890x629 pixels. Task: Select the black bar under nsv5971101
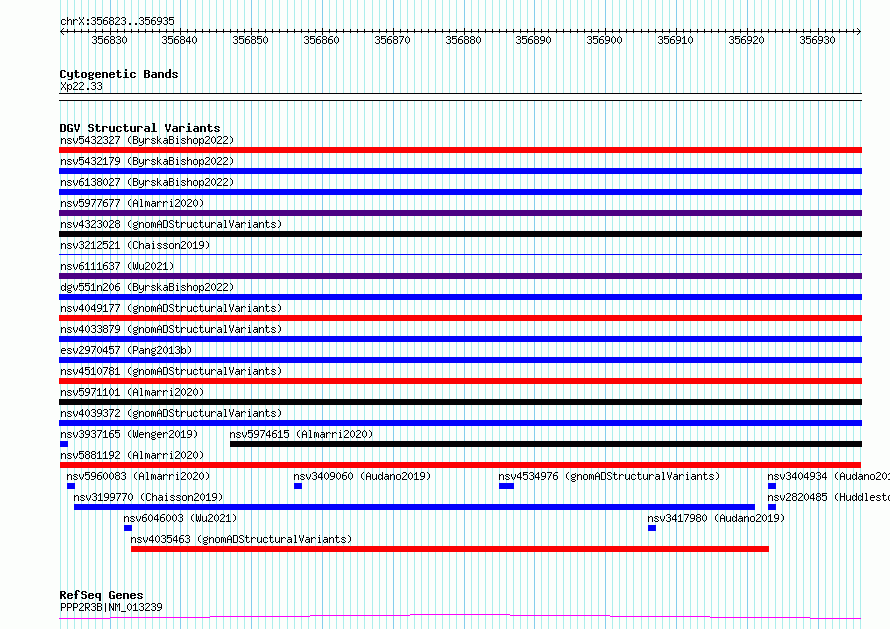coord(460,402)
